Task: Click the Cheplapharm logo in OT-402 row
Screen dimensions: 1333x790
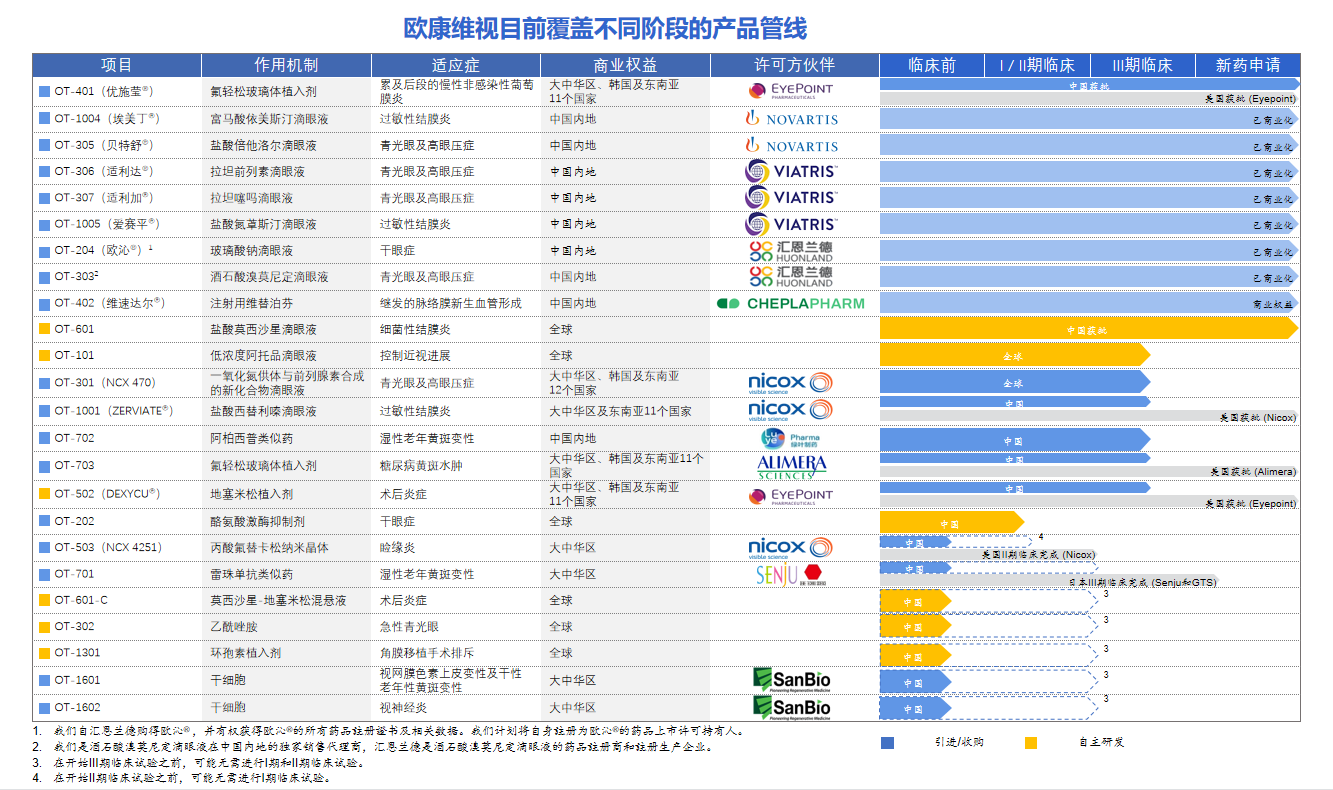Action: point(791,303)
